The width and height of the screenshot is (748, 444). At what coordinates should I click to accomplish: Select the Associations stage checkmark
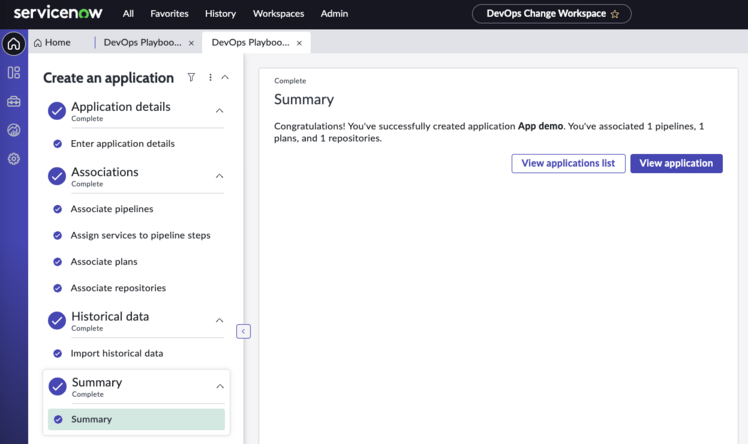tap(57, 176)
